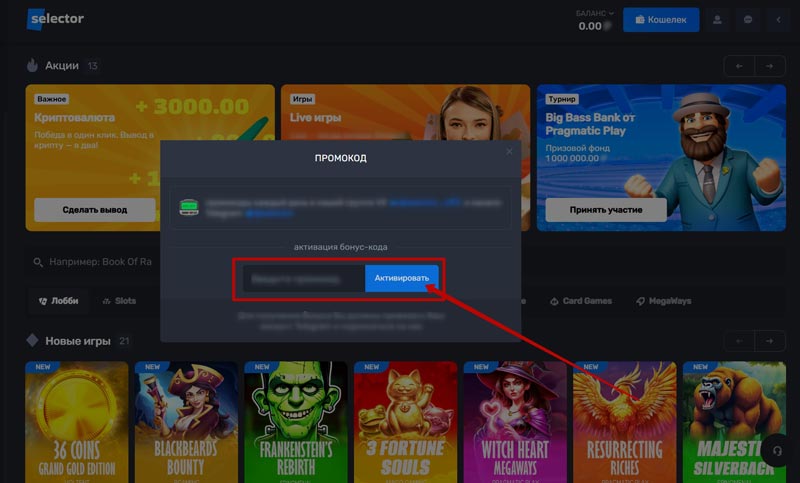Open the Кошелек wallet button
The height and width of the screenshot is (483, 800).
coord(661,19)
